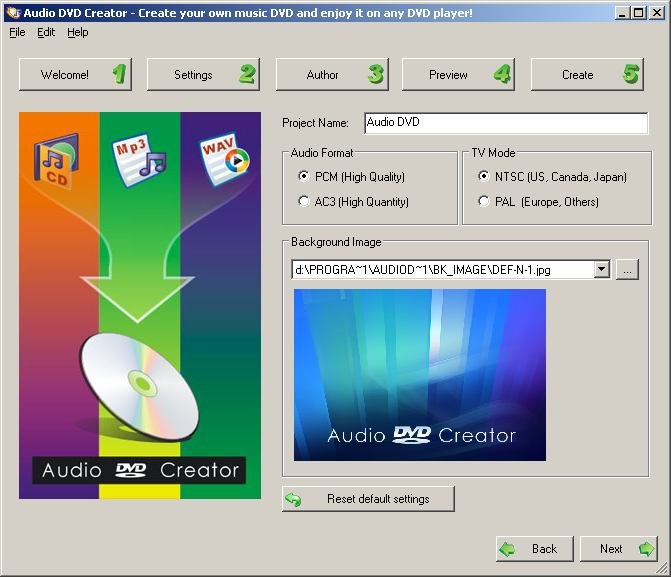
Task: Proceed with the Next button
Action: (618, 549)
